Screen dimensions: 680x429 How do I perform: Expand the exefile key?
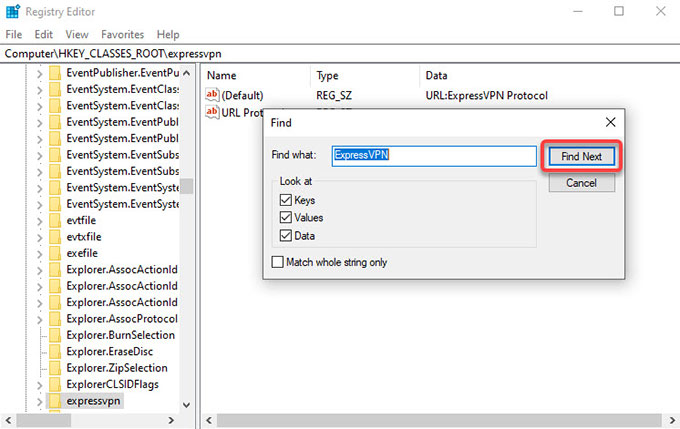click(x=39, y=254)
